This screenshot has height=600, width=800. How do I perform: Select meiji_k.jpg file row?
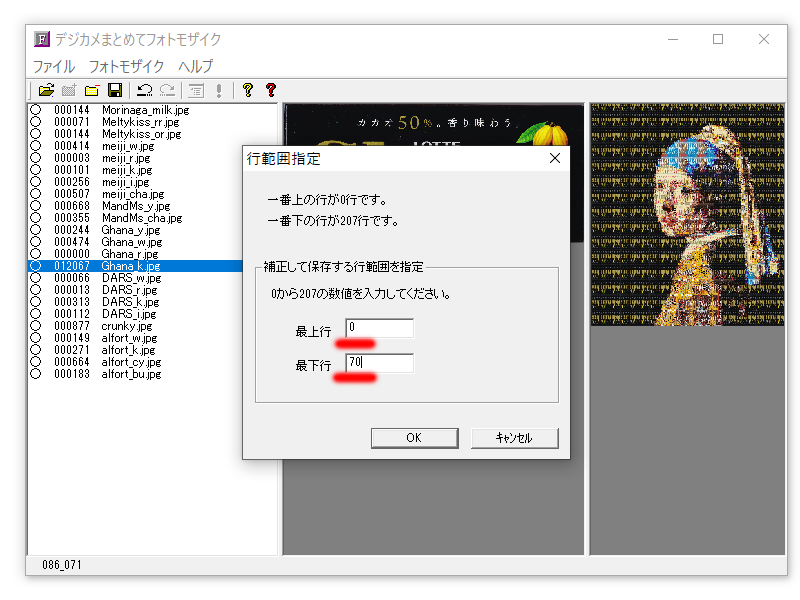pos(135,170)
